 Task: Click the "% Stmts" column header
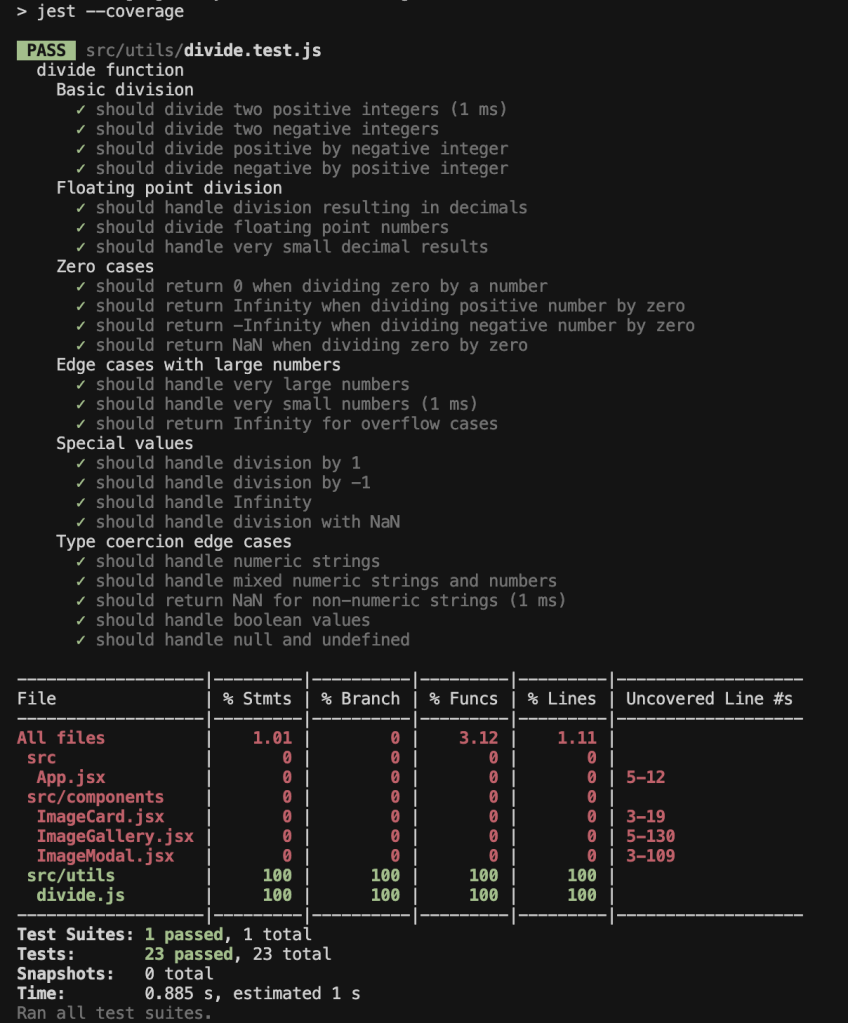257,699
